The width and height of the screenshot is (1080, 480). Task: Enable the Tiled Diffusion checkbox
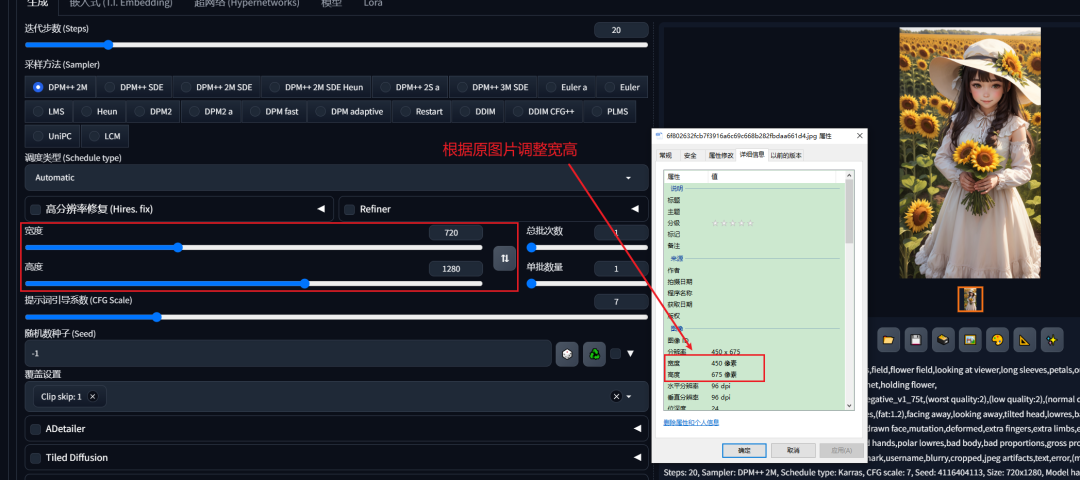35,458
